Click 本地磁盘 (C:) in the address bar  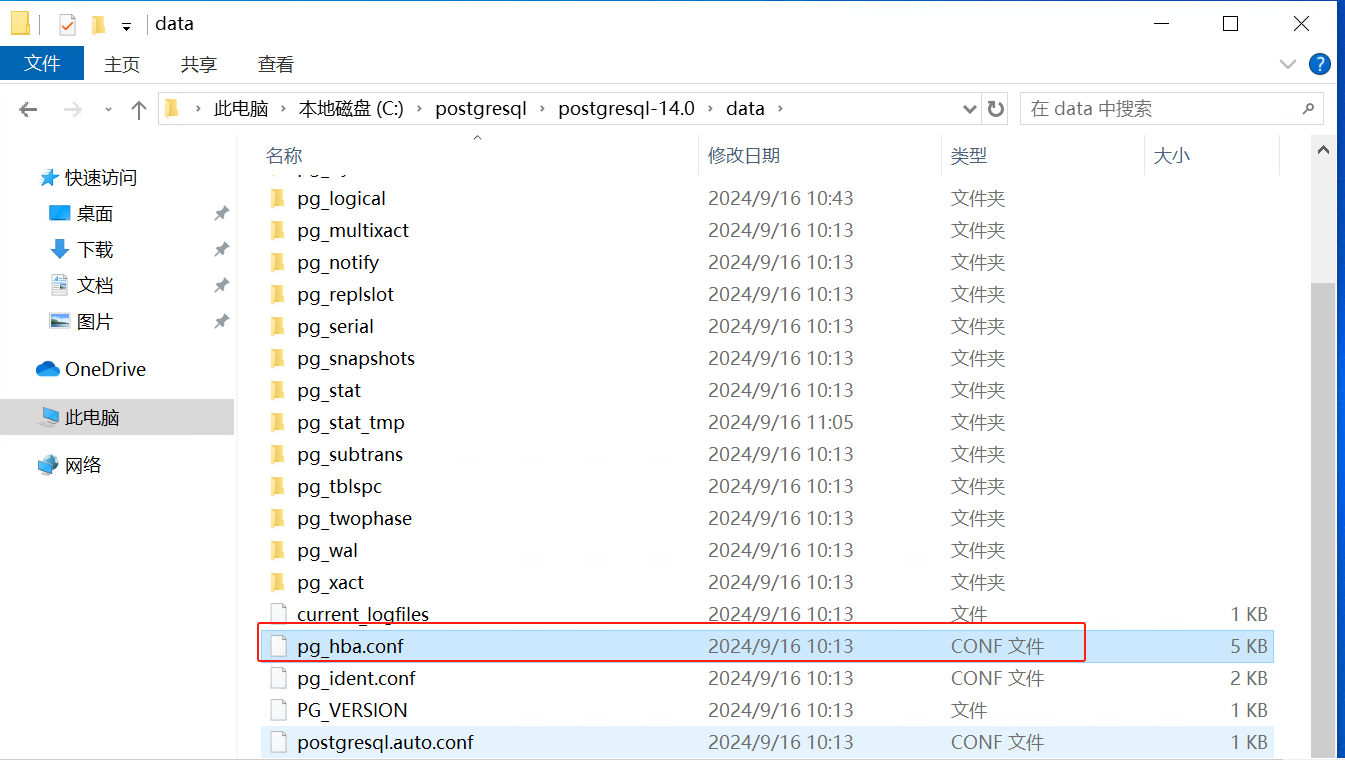pos(351,109)
